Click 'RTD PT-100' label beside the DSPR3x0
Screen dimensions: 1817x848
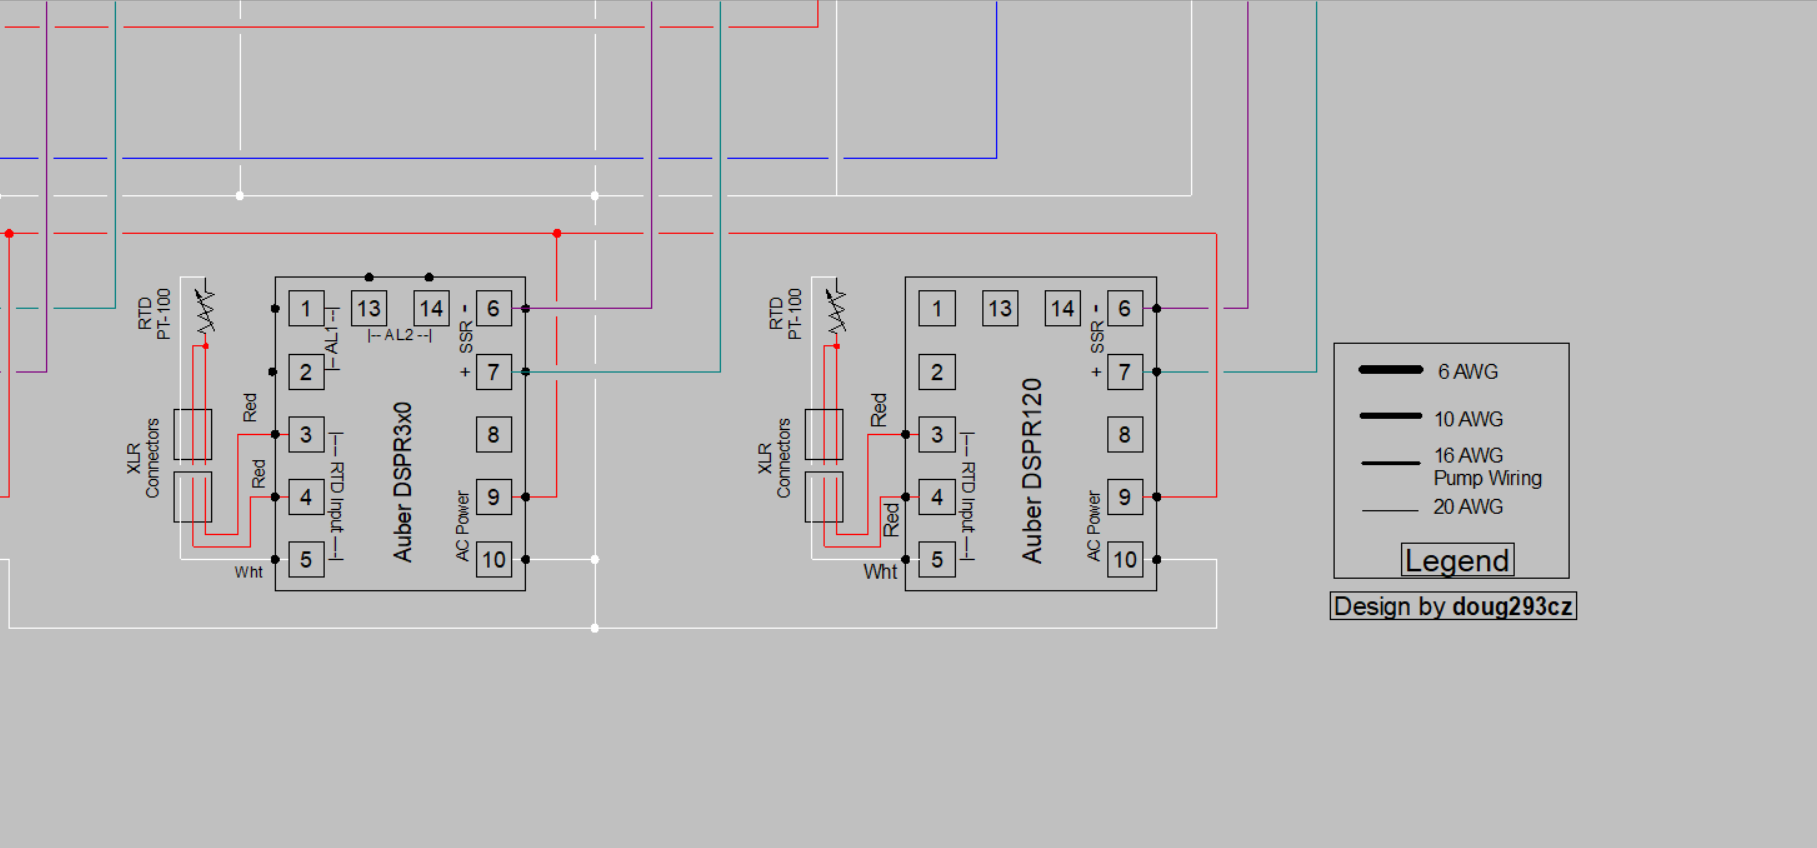155,314
